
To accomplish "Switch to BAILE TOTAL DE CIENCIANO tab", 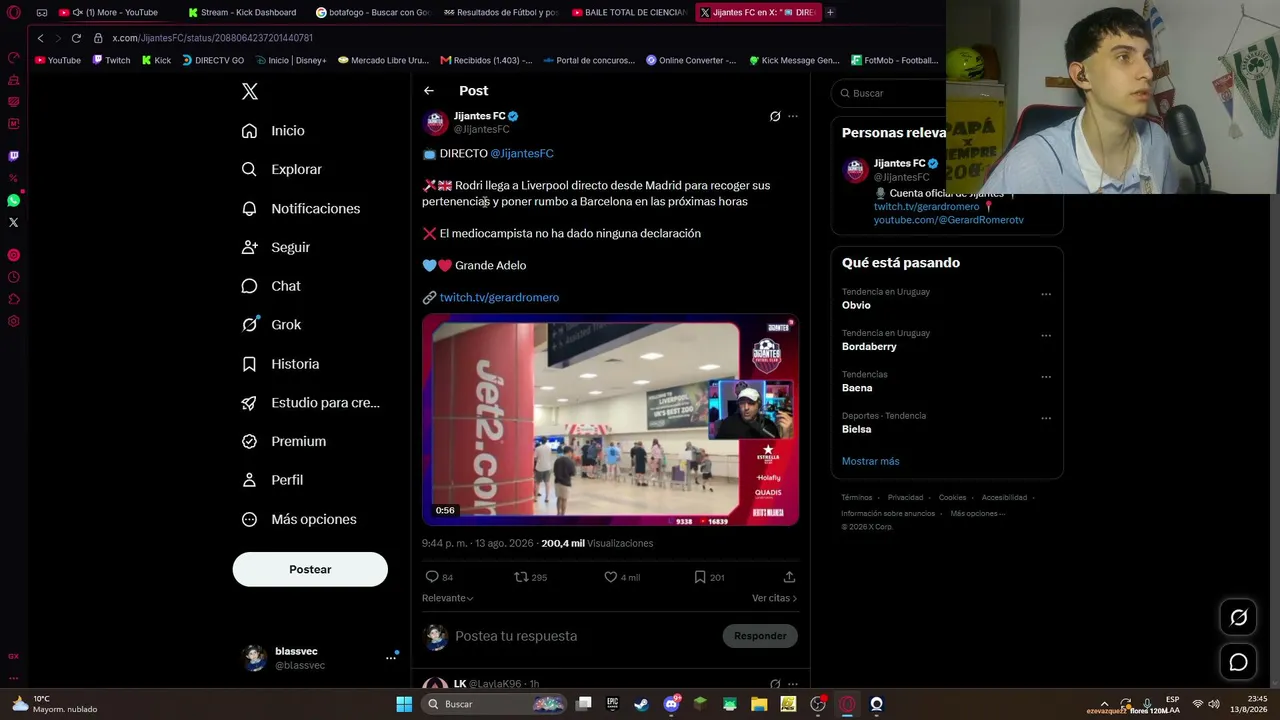I will click(629, 13).
